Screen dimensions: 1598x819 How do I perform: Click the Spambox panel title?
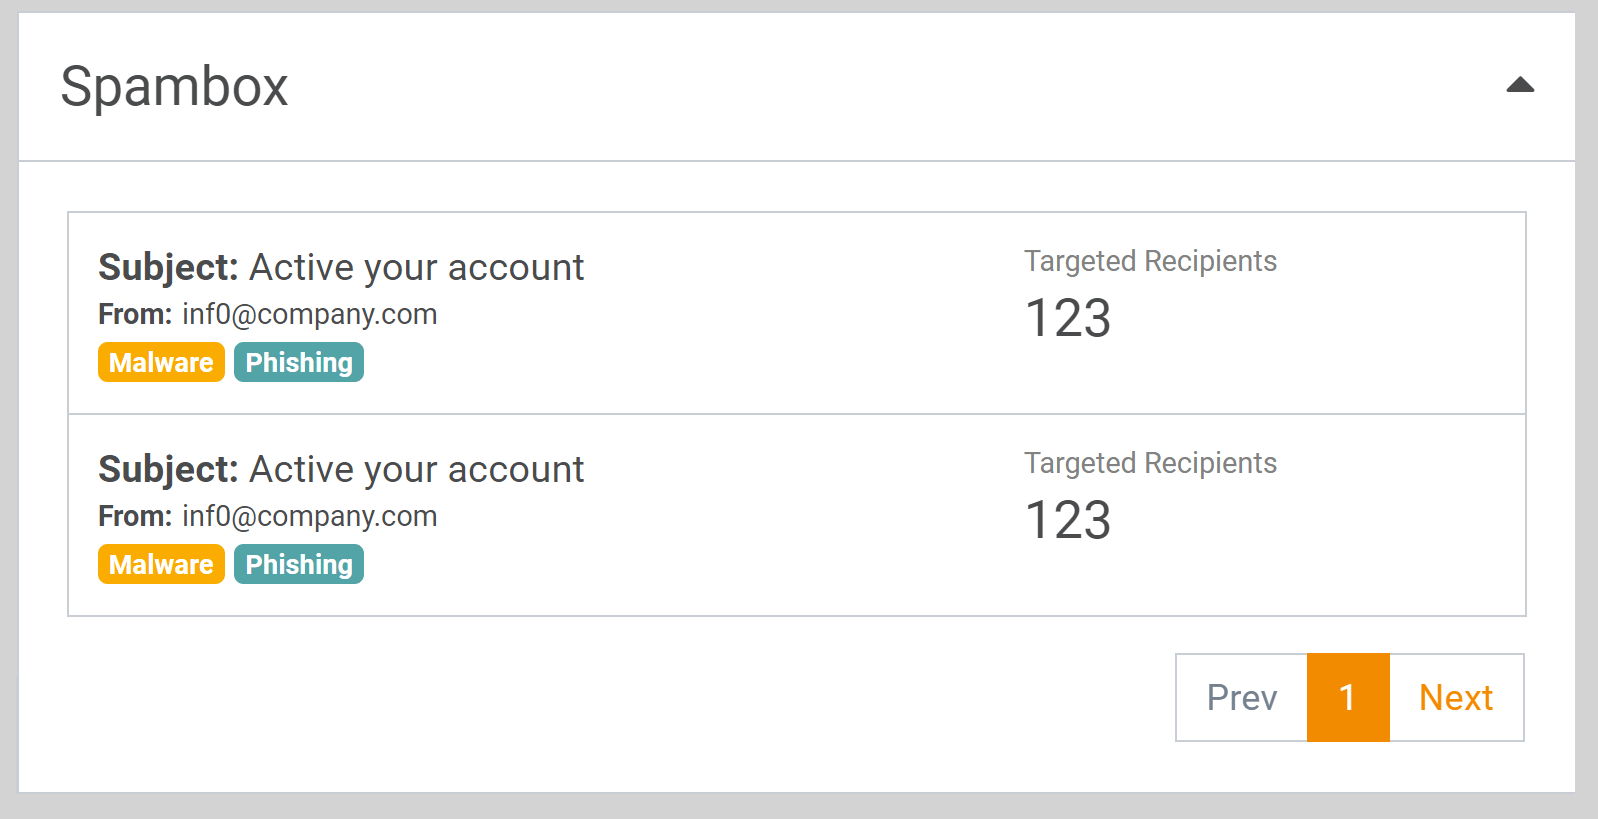(174, 86)
